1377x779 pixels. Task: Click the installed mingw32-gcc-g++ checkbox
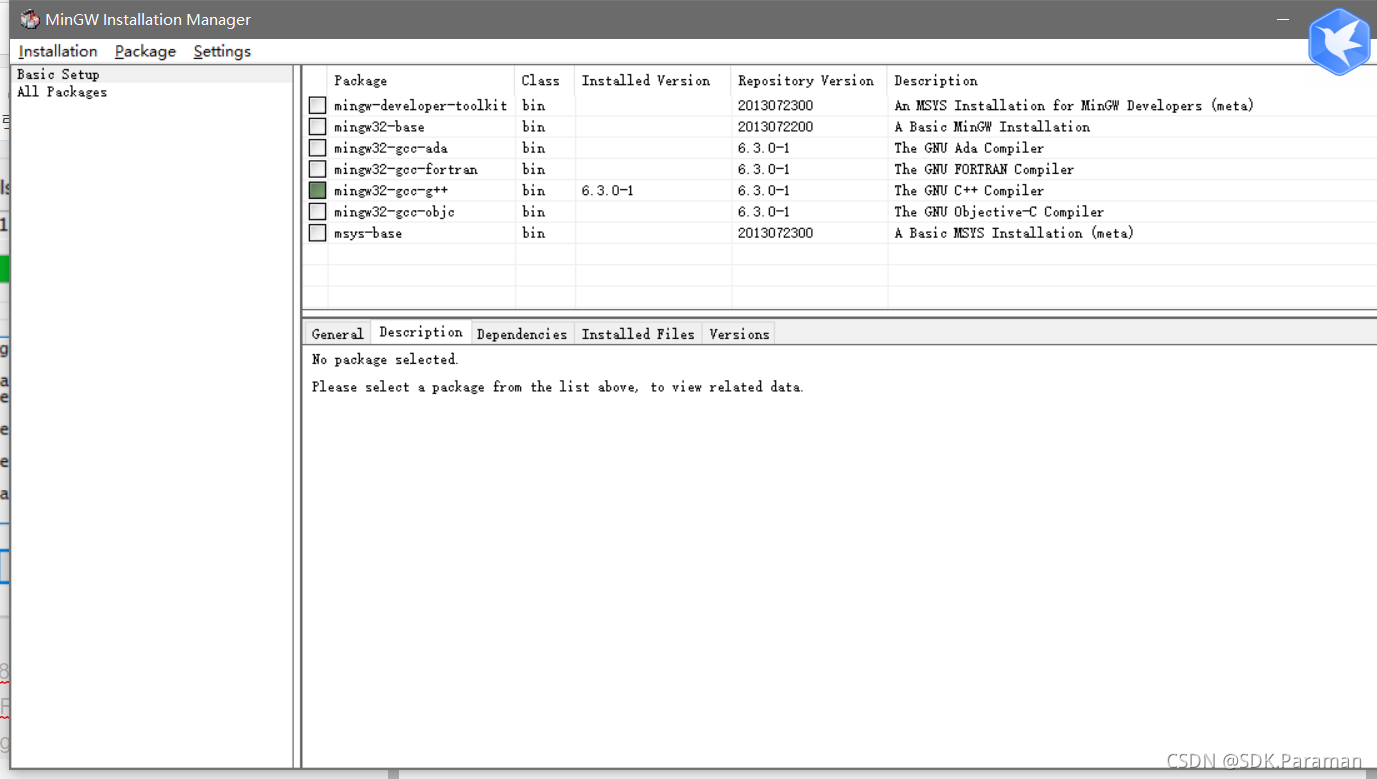(316, 190)
